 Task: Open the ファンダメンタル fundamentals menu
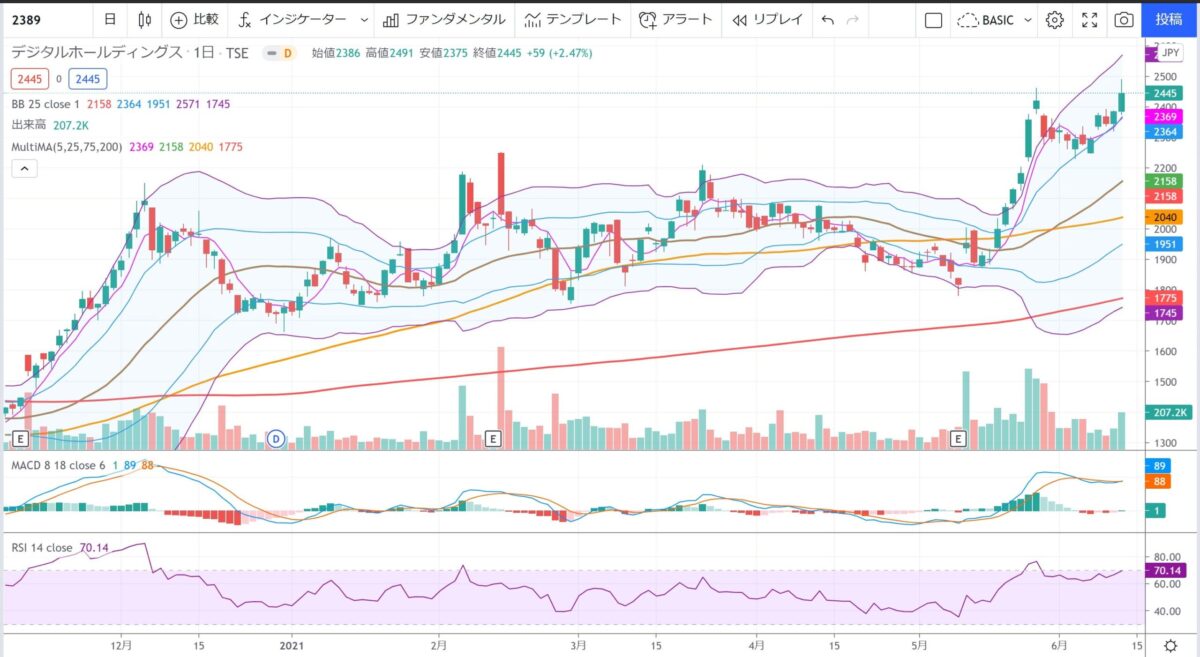(x=444, y=19)
